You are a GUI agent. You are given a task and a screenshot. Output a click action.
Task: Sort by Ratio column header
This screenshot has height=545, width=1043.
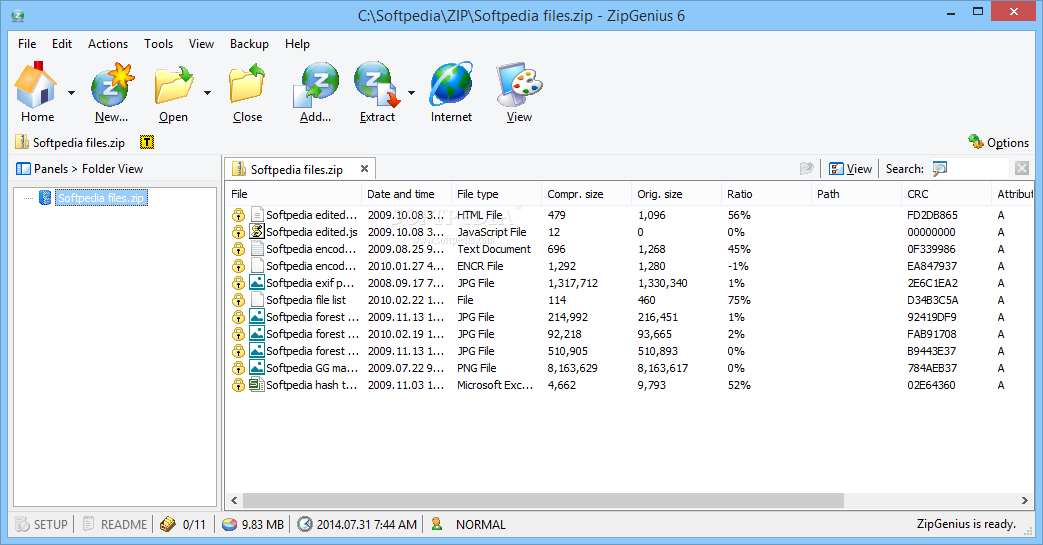(766, 194)
